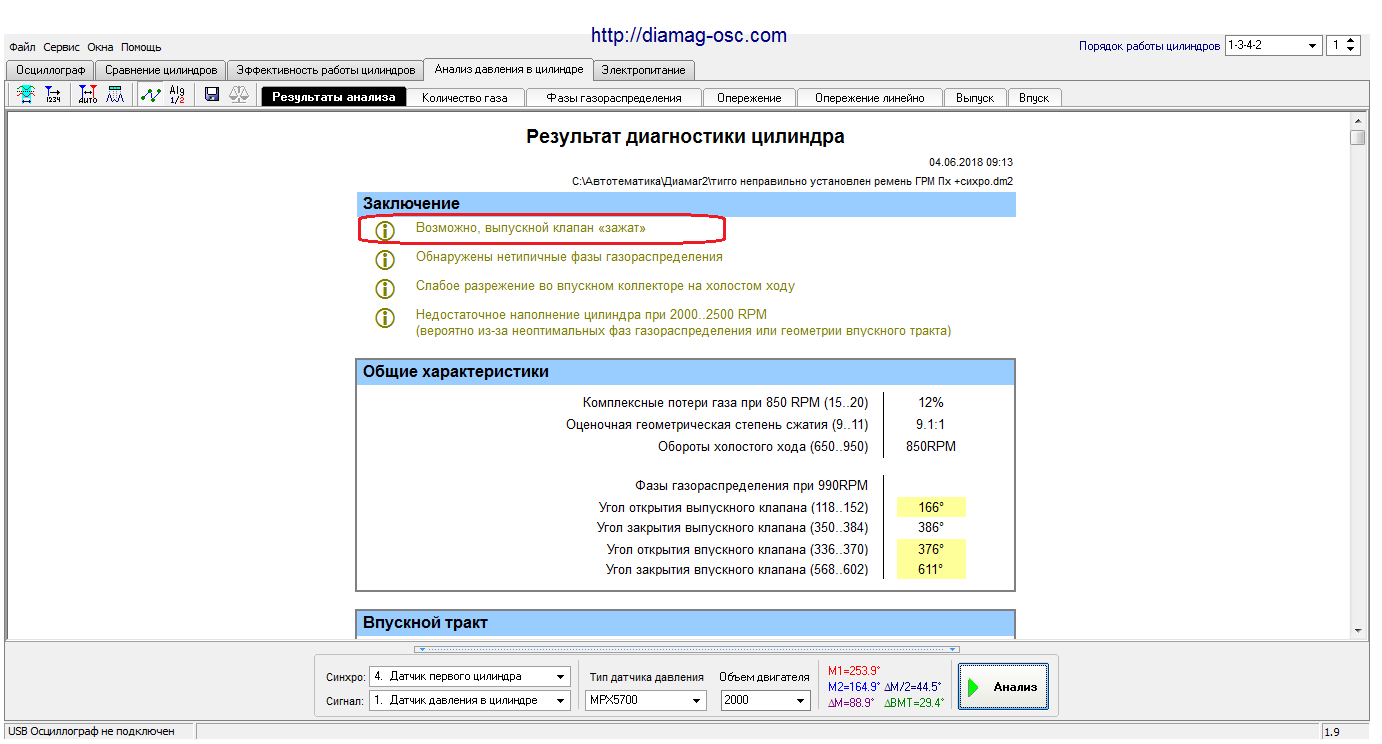Click the 9.1:1 compression ratio value
This screenshot has width=1382, height=744.
(x=931, y=425)
